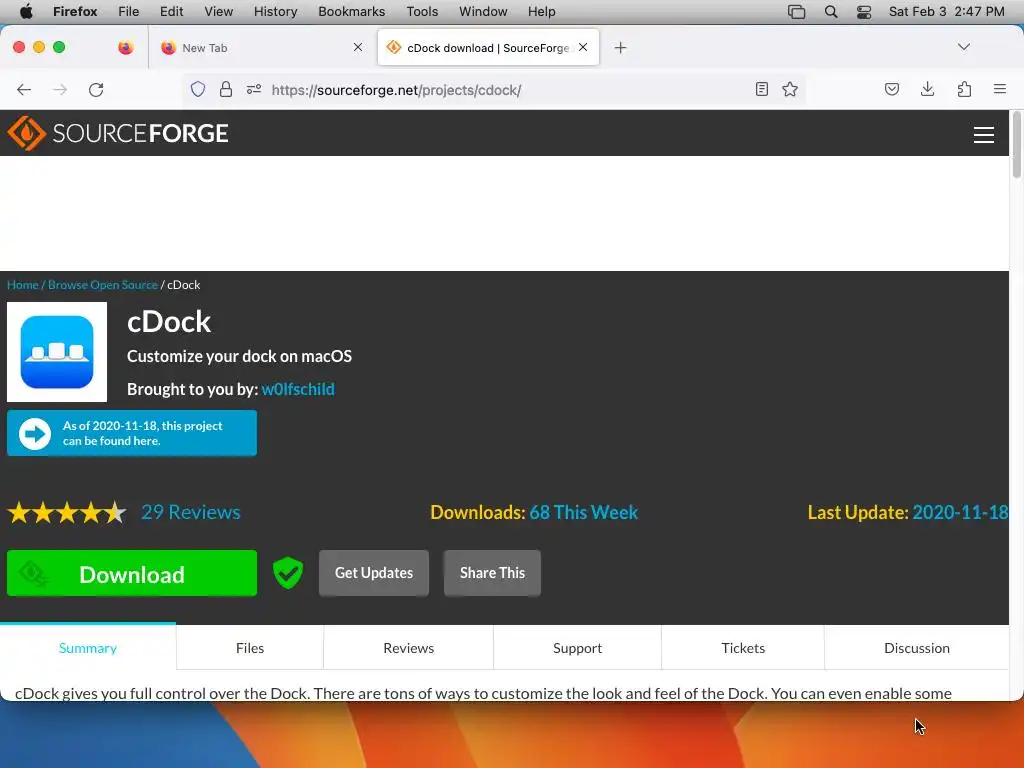
Task: Open the Tools menu
Action: tap(422, 12)
